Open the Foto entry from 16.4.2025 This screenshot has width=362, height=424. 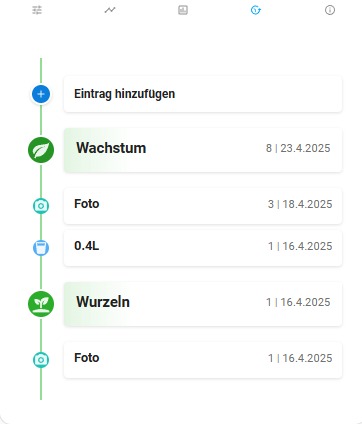tap(203, 360)
